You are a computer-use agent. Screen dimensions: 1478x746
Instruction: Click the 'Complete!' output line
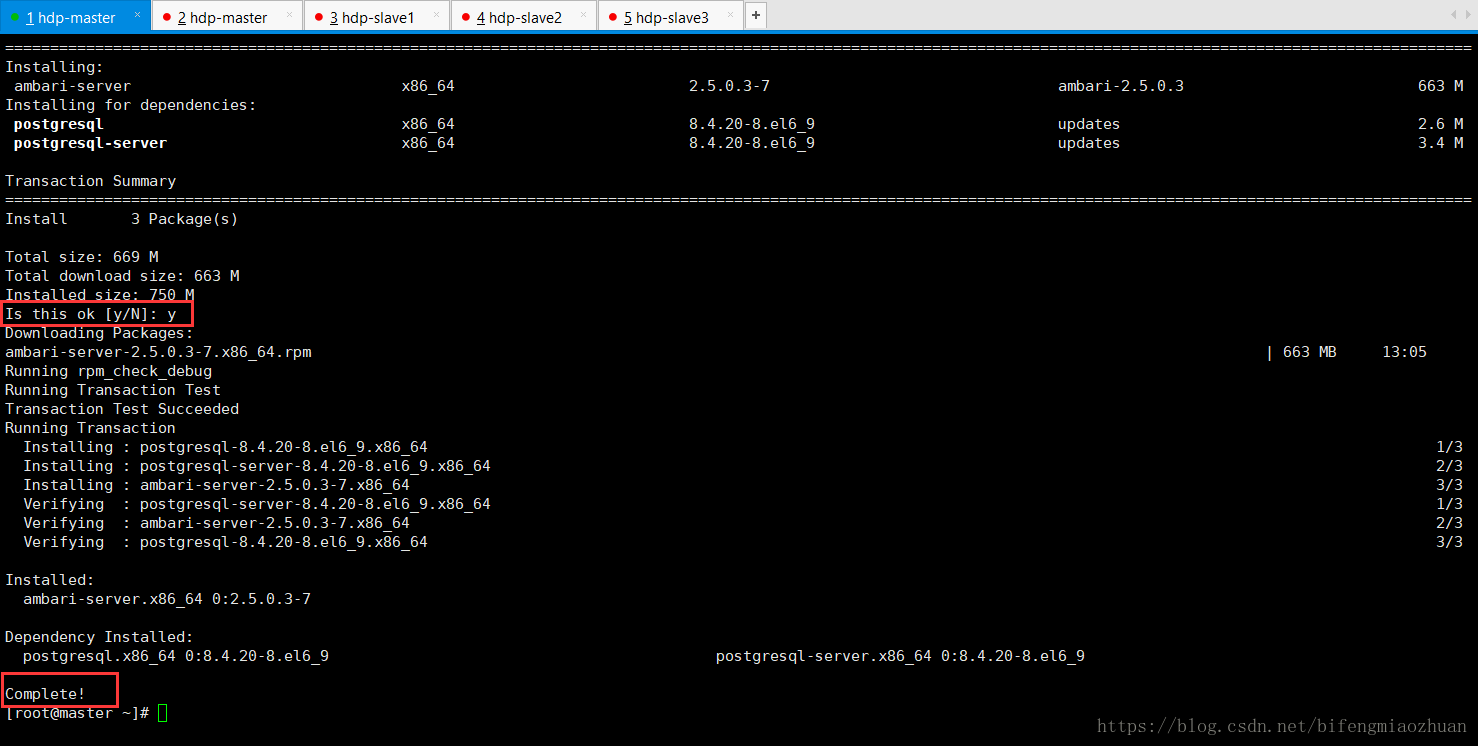[x=46, y=694]
